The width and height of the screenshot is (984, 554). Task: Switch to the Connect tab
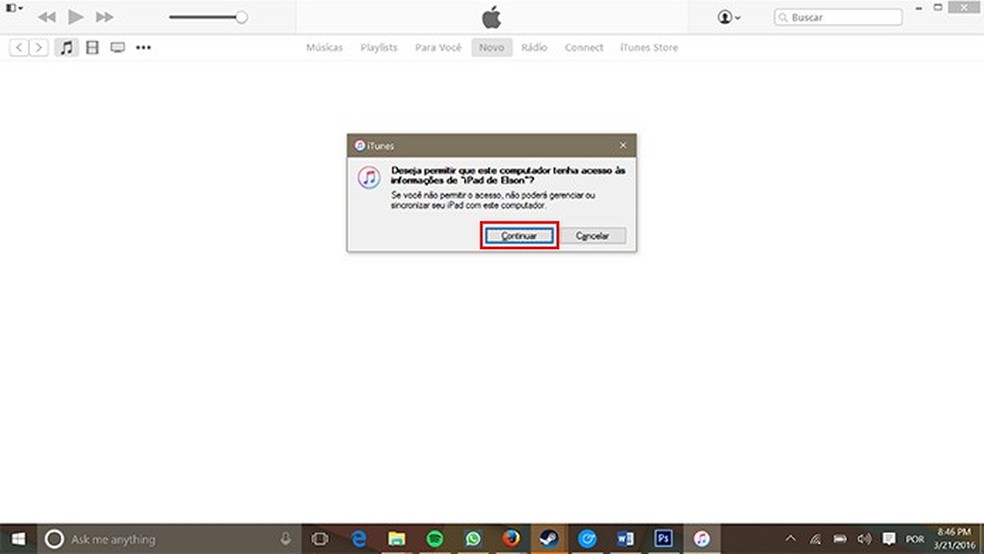(584, 47)
